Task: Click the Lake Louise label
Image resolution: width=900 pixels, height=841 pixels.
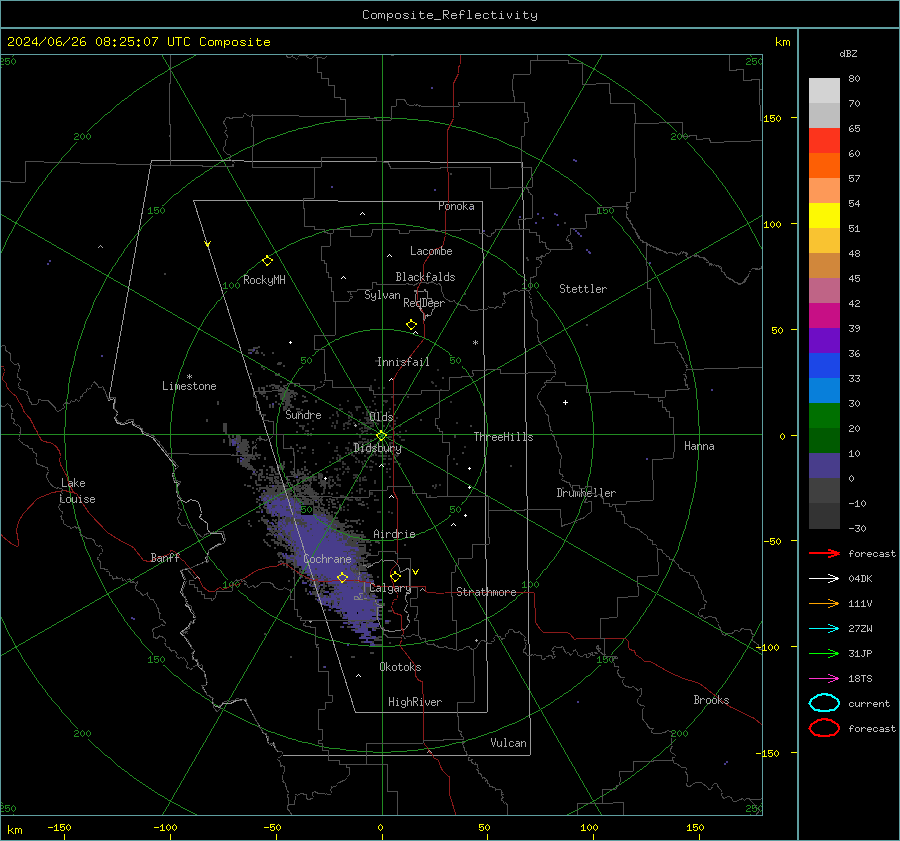Action: (x=77, y=491)
